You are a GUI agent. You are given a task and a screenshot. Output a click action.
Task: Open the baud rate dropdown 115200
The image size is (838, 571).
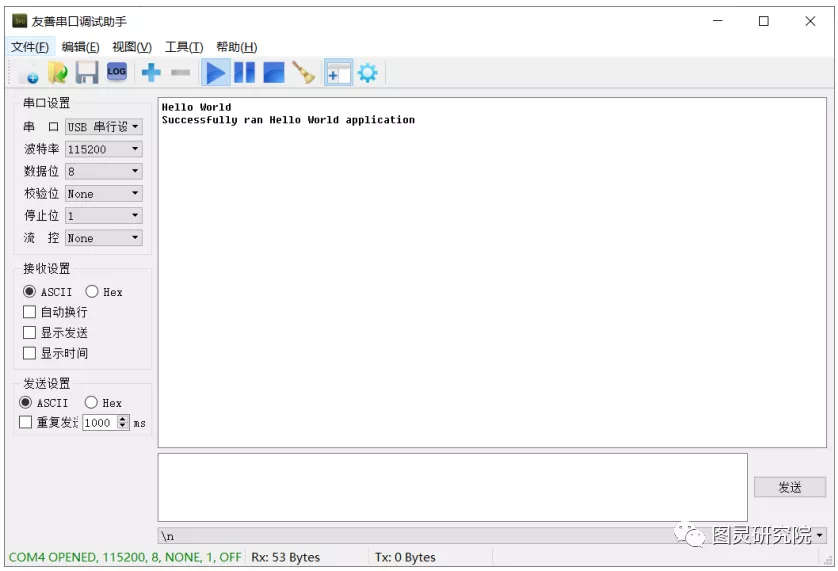coord(104,149)
